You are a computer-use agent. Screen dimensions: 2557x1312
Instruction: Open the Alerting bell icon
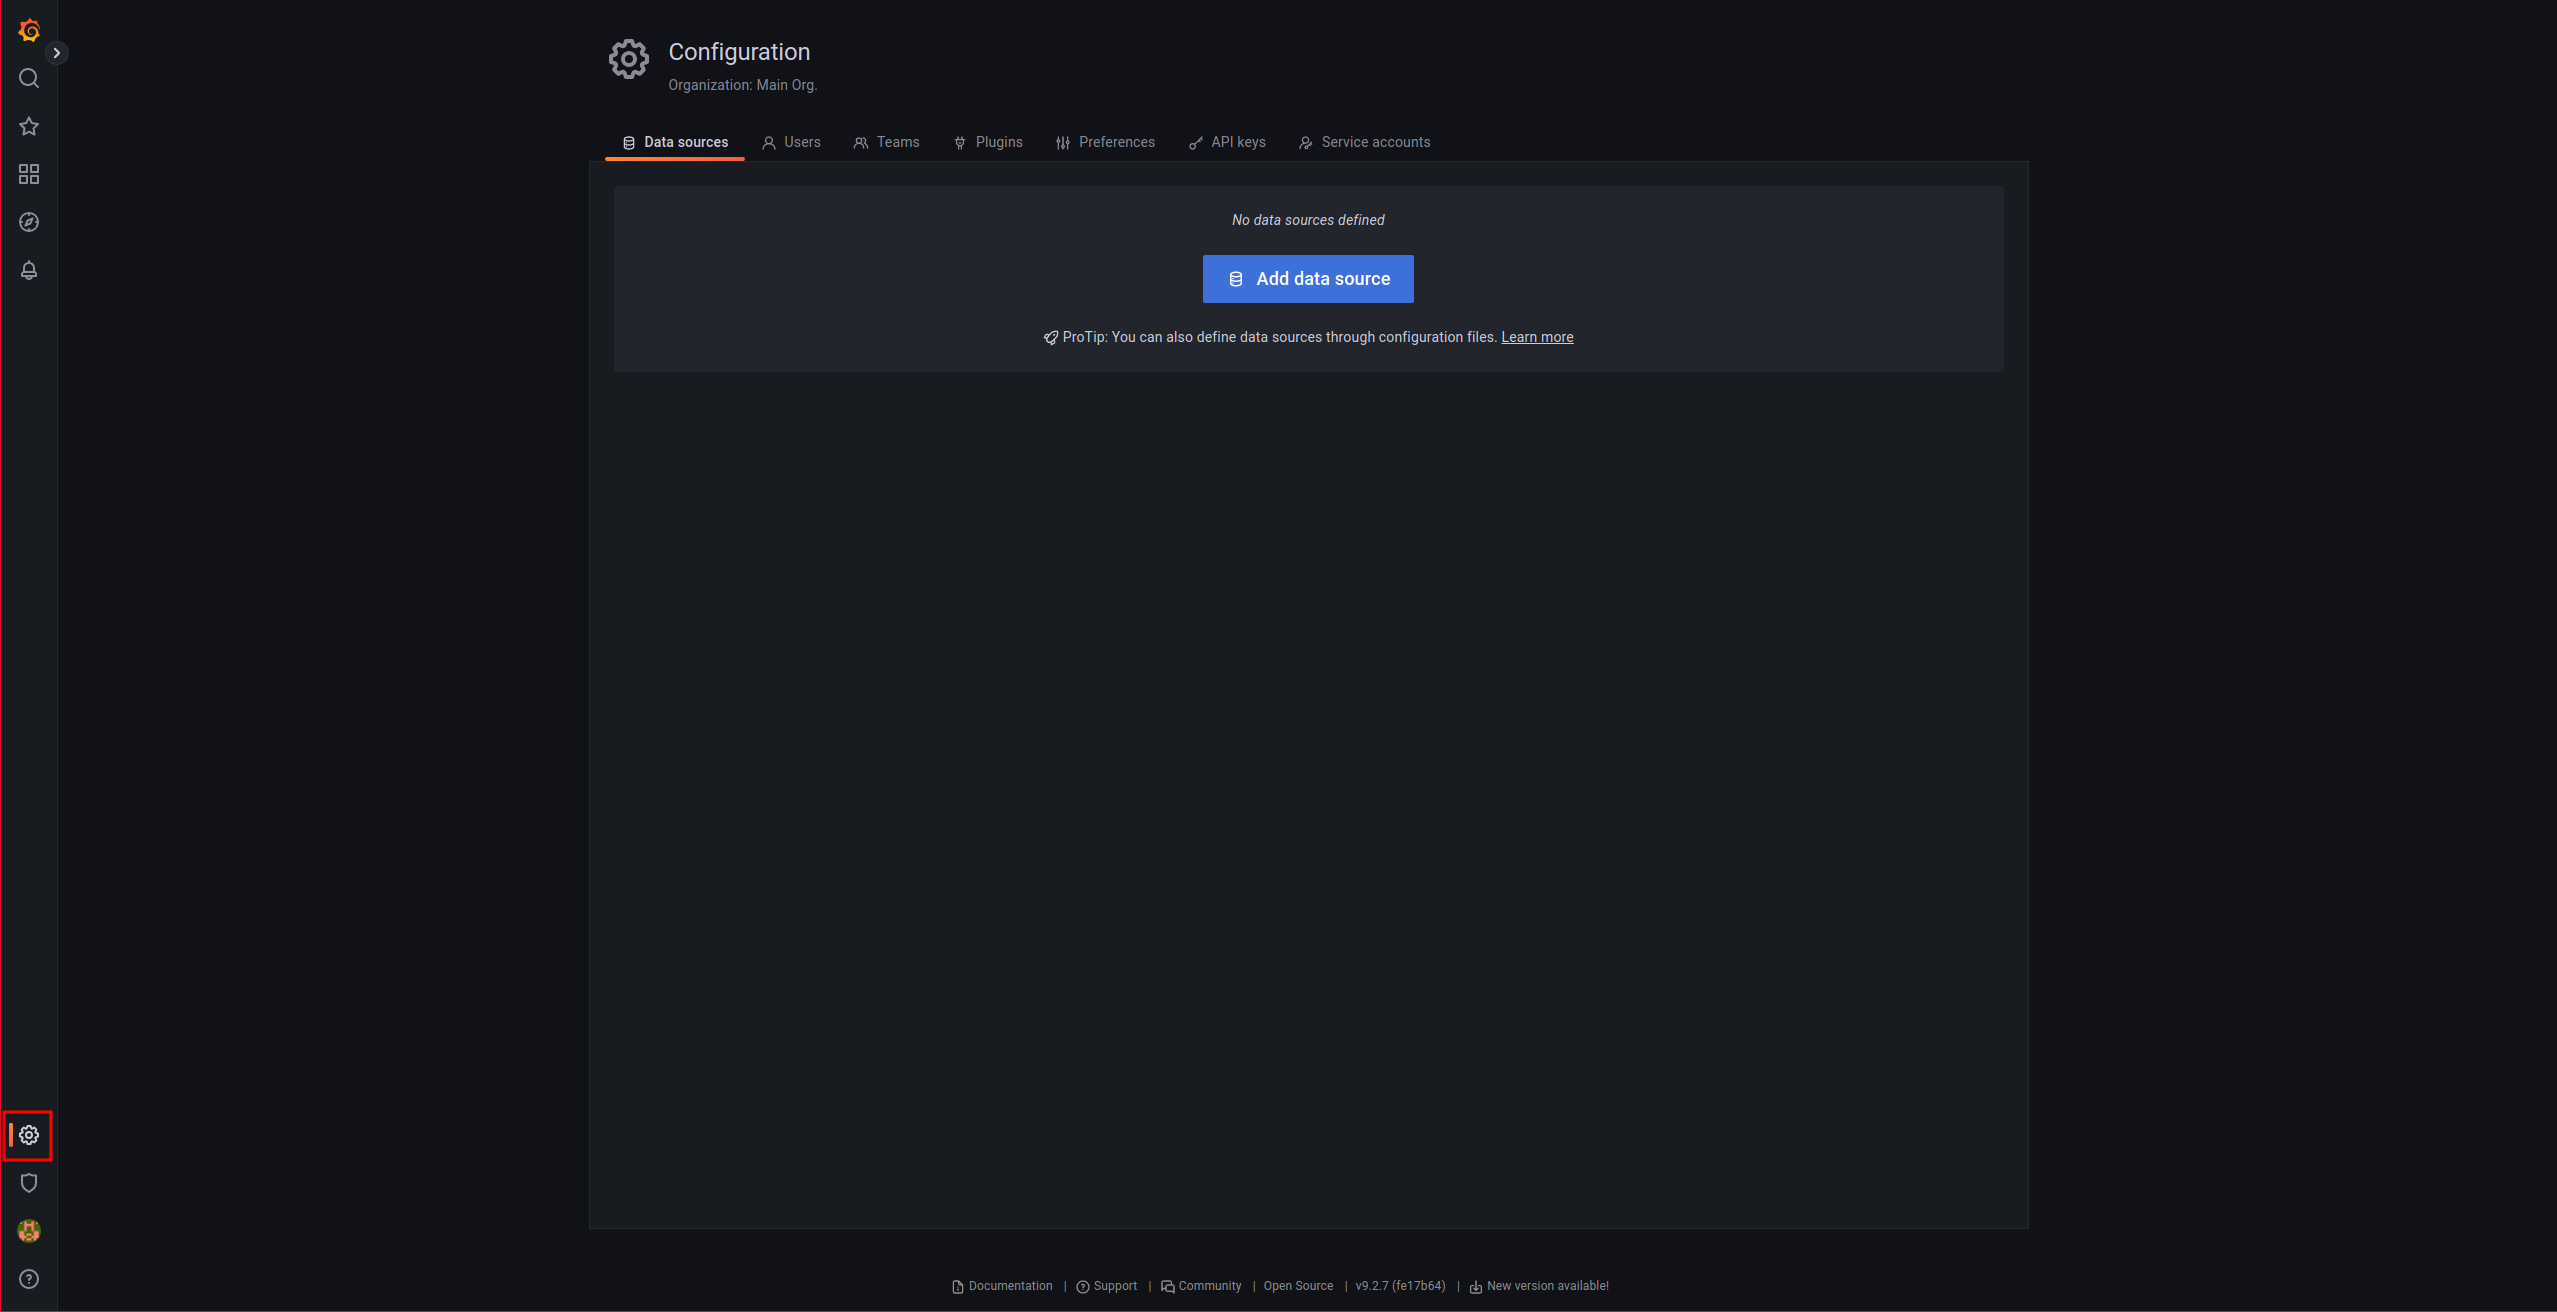tap(29, 270)
